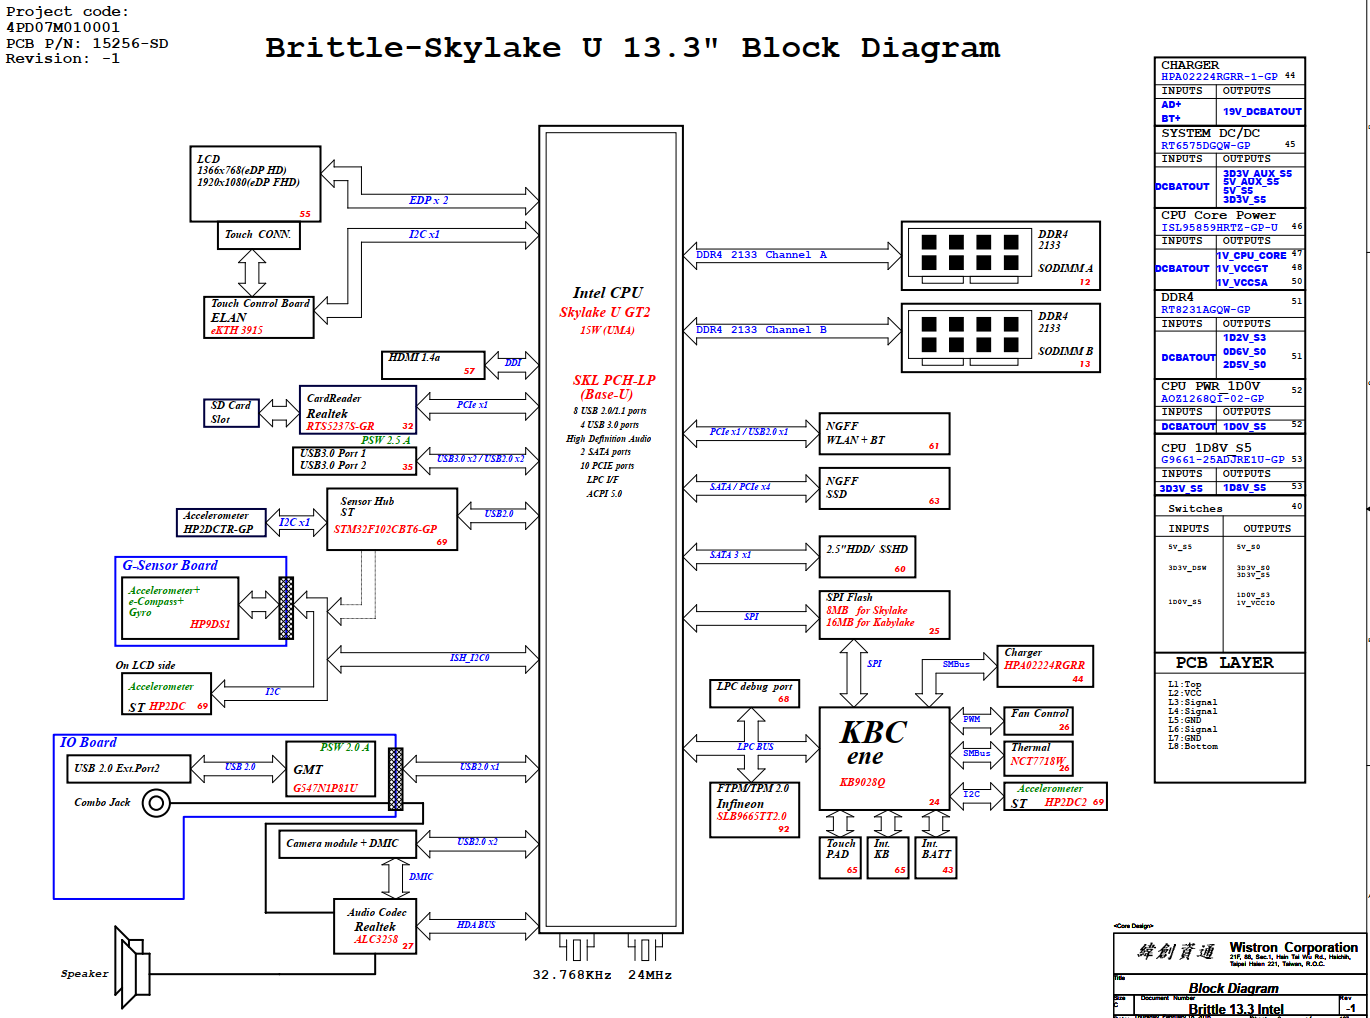The height and width of the screenshot is (1018, 1370).
Task: Click the 'HP2DCTR-GP' accelerometer label
Action: (218, 529)
